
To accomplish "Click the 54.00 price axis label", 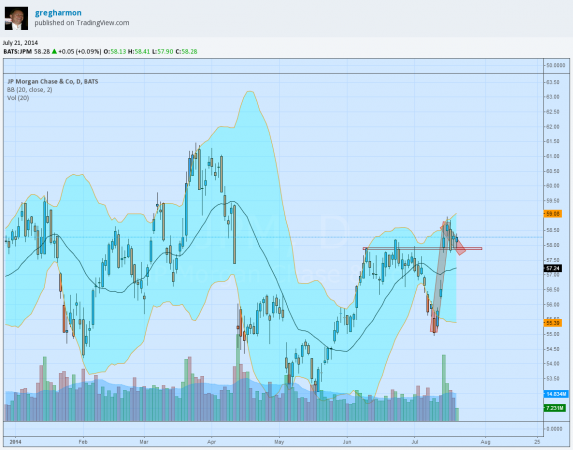I will click(553, 363).
